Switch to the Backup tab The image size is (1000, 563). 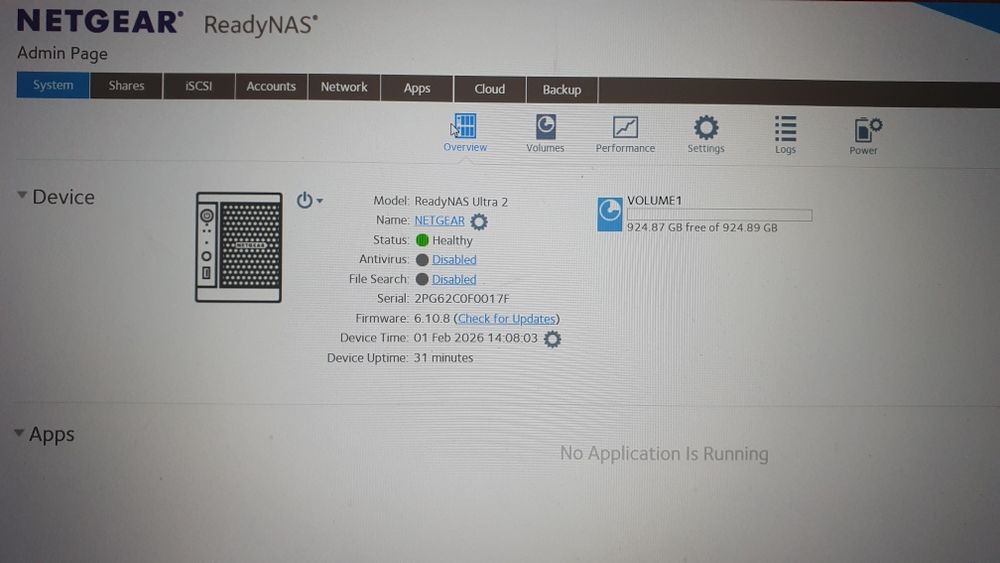click(x=562, y=90)
